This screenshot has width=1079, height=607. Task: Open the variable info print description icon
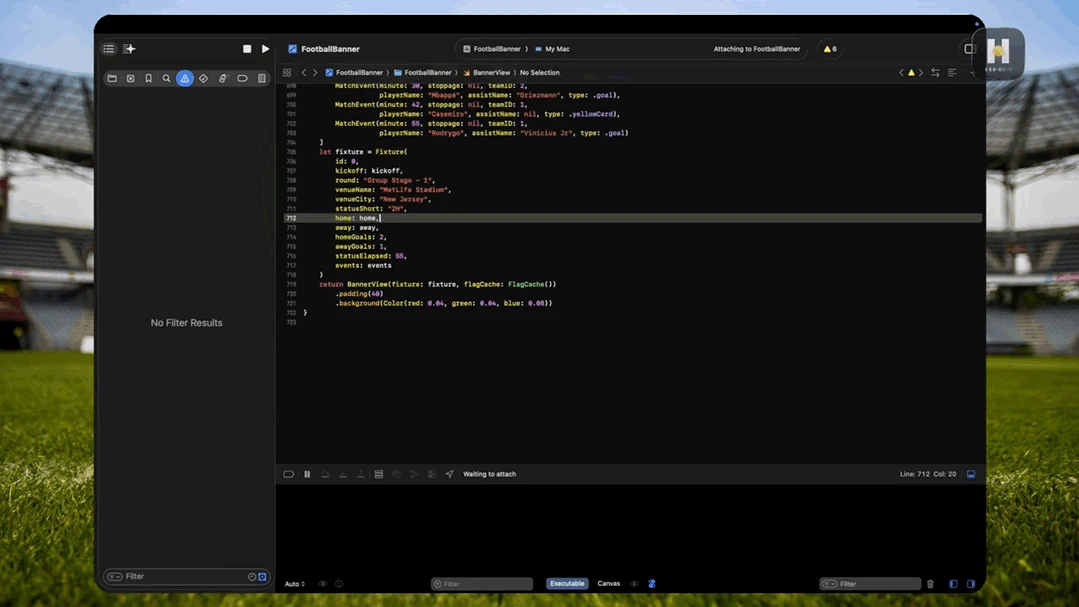pyautogui.click(x=339, y=584)
